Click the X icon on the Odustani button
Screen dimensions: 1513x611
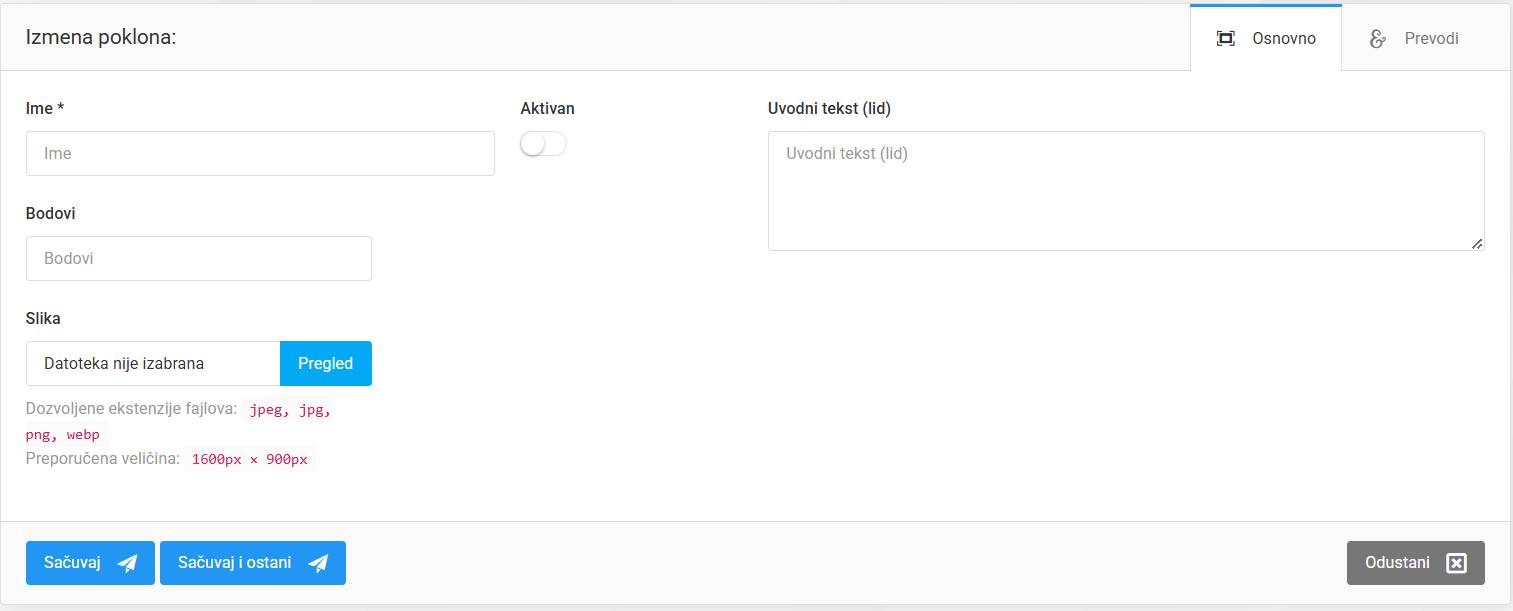[x=1457, y=563]
